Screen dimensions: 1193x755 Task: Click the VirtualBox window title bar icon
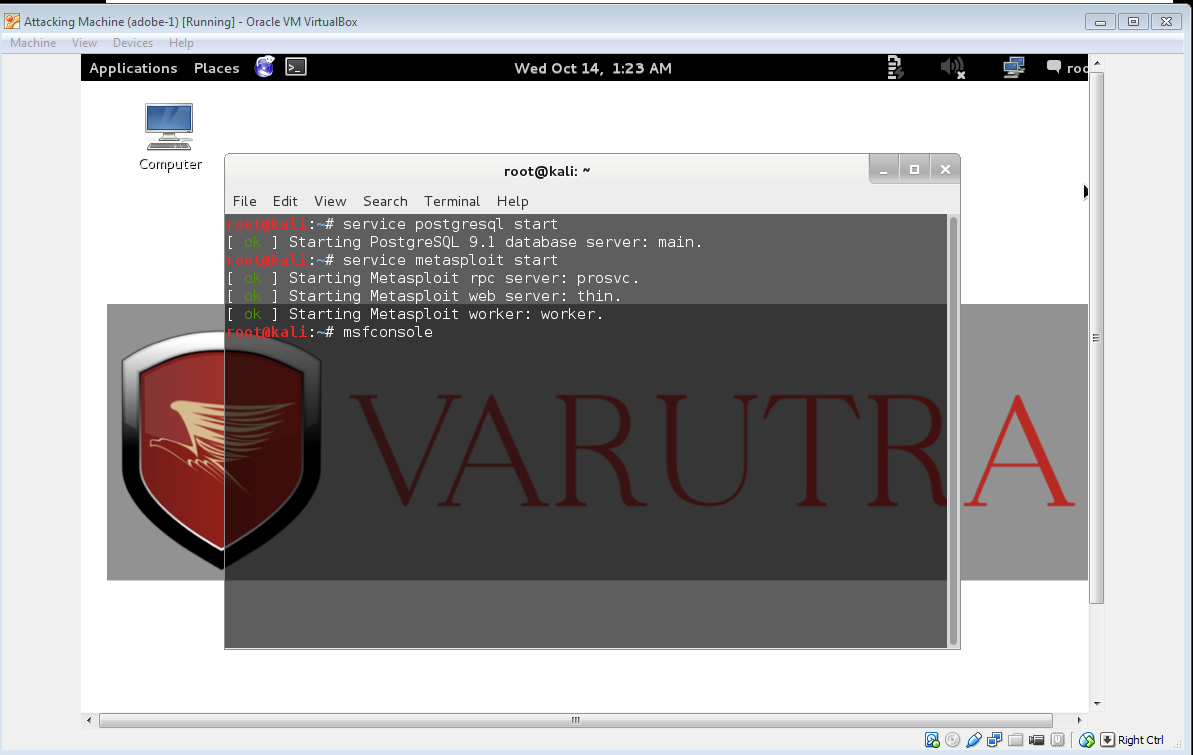12,21
